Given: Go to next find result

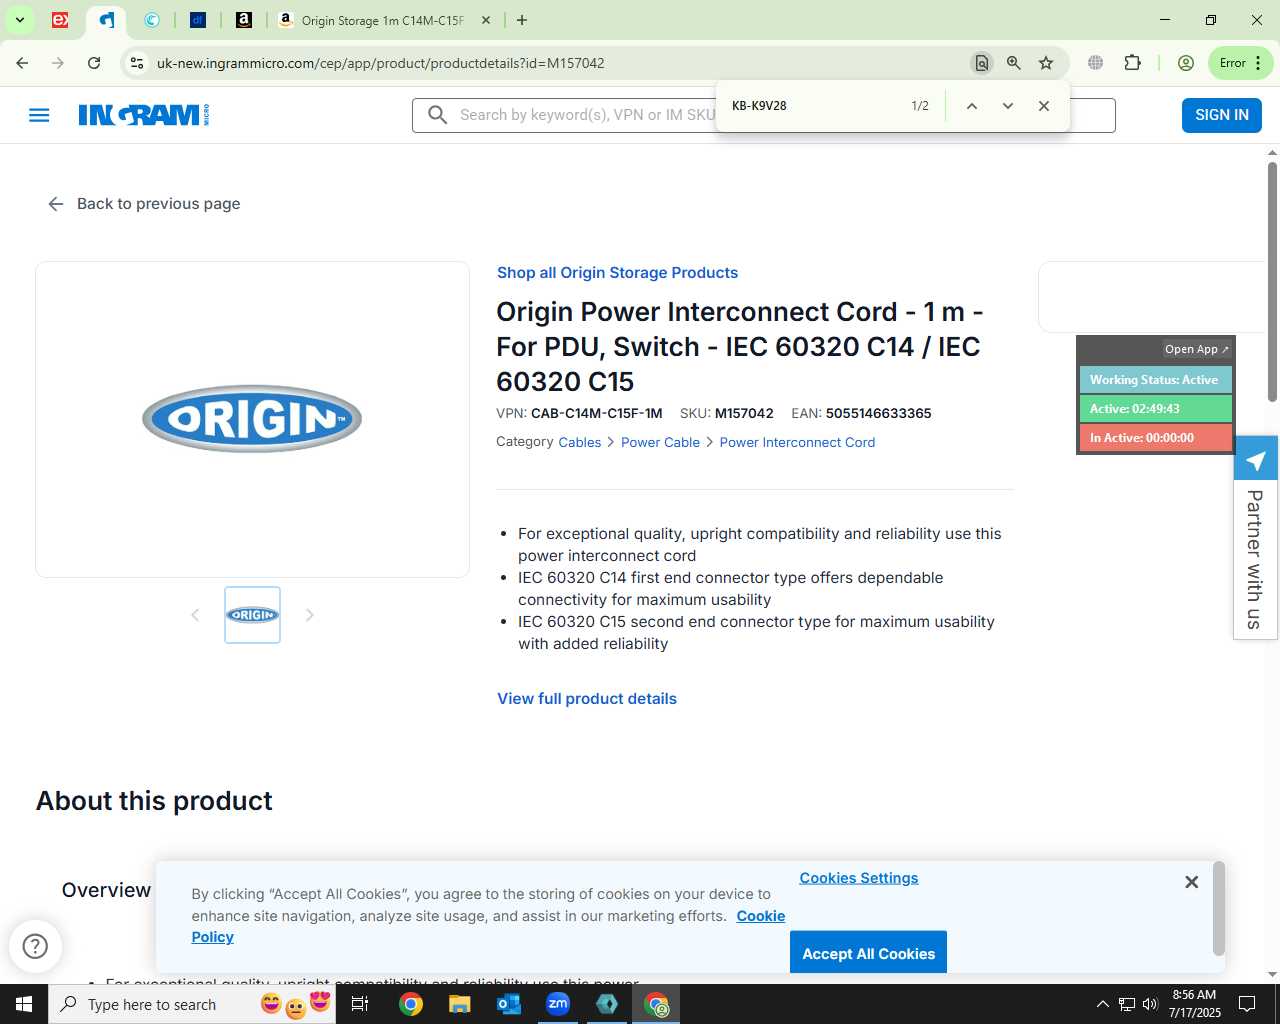Looking at the screenshot, I should point(1007,106).
